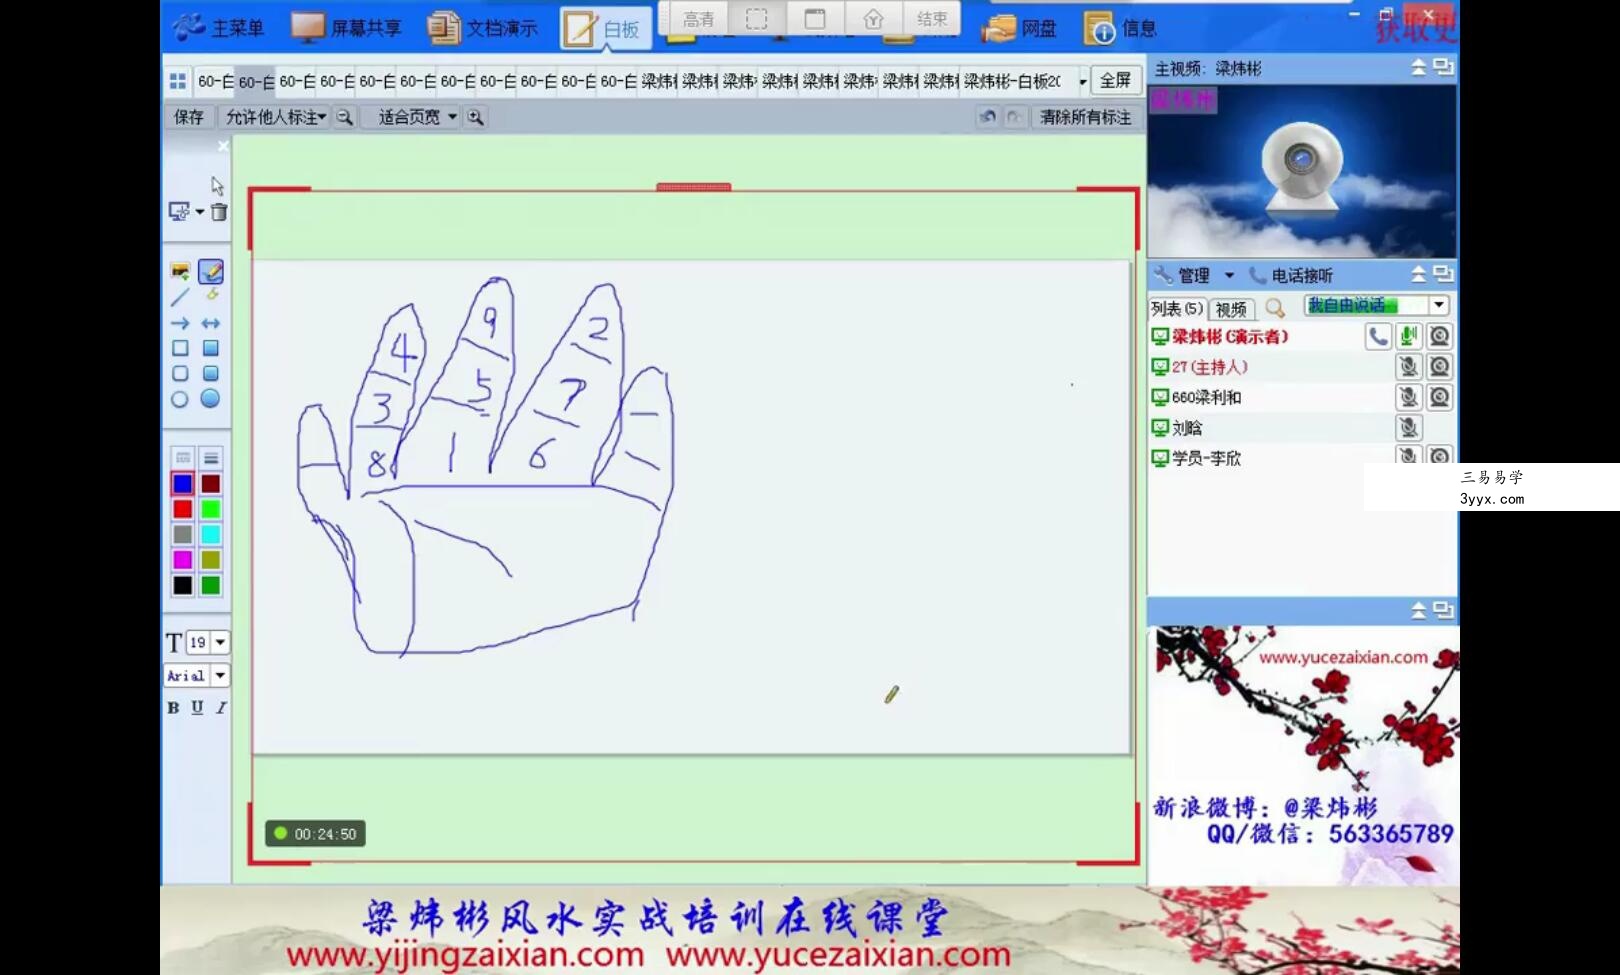This screenshot has height=975, width=1620.
Task: Pick the red color swatch
Action: 183,509
